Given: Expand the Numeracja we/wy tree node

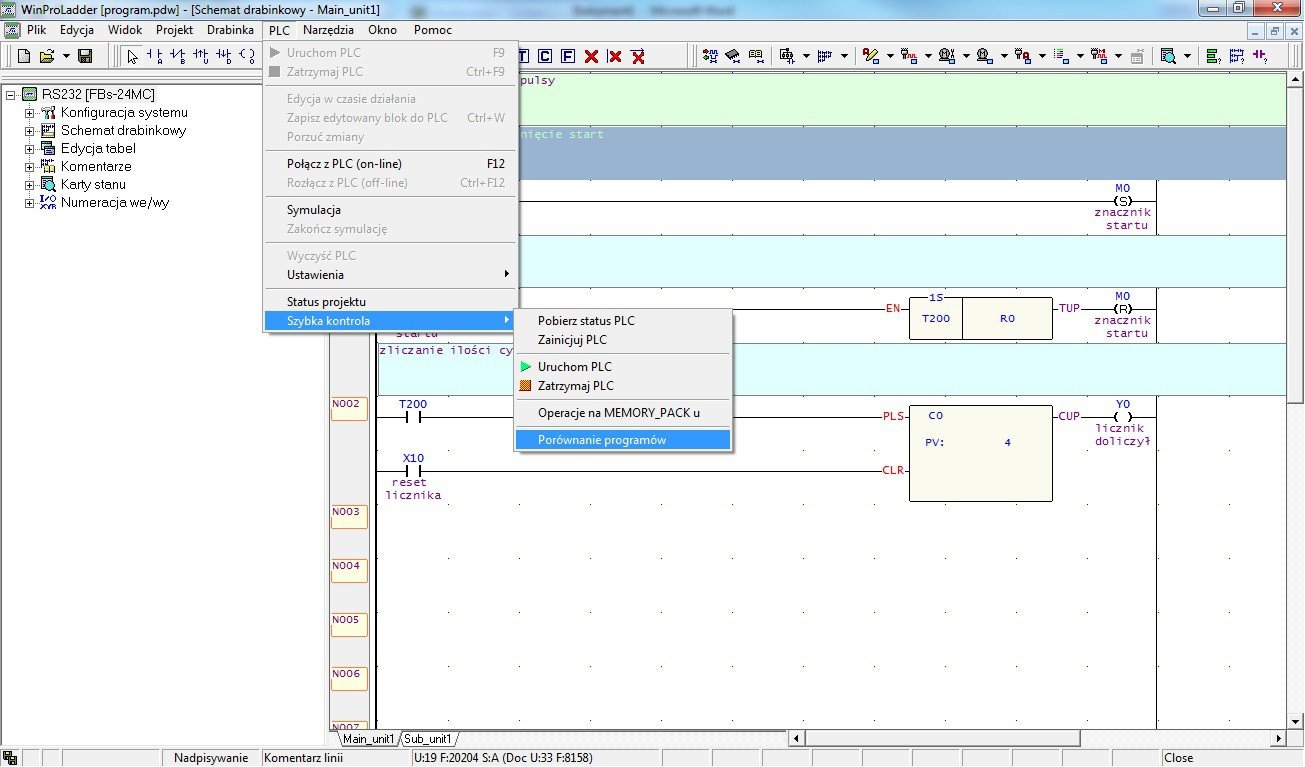Looking at the screenshot, I should point(29,203).
